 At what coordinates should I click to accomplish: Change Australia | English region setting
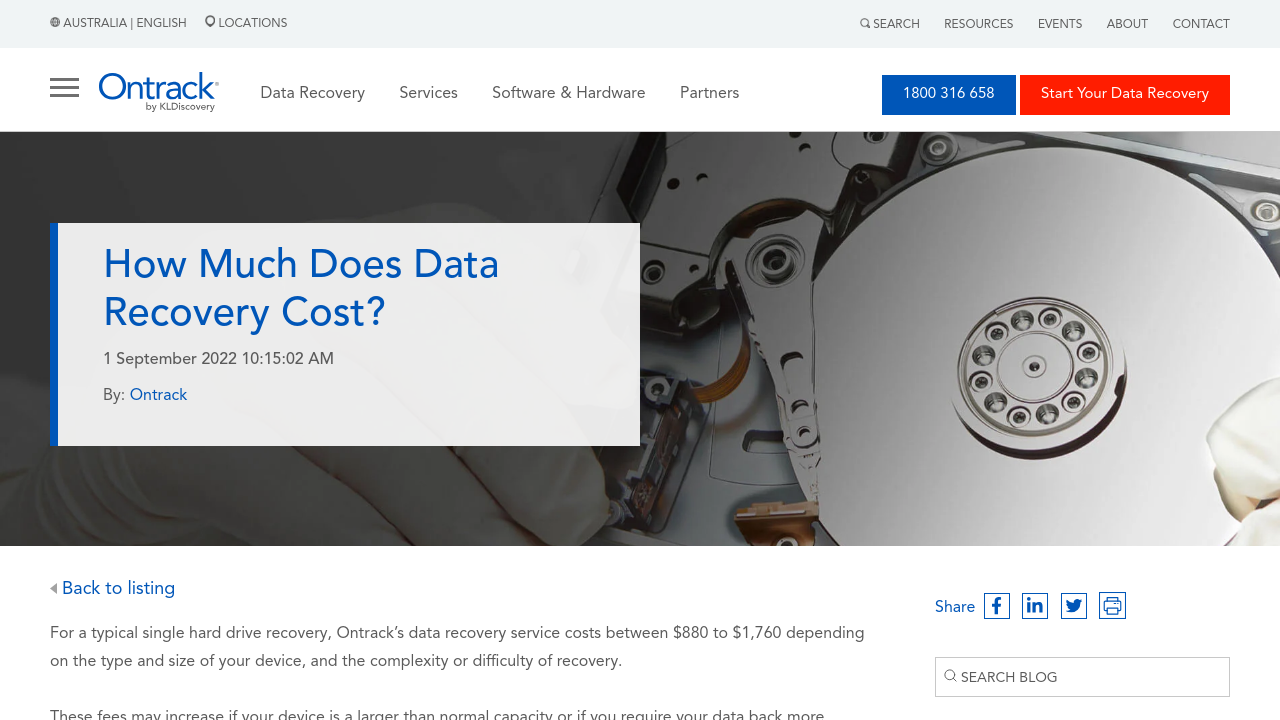(x=118, y=23)
